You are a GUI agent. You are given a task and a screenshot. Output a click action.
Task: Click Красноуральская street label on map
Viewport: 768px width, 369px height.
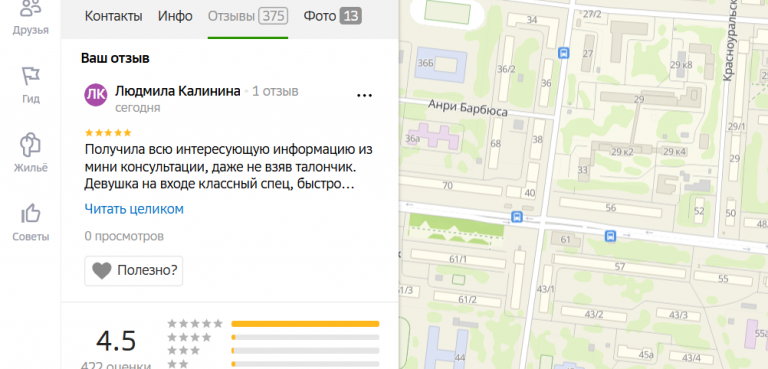click(x=729, y=40)
